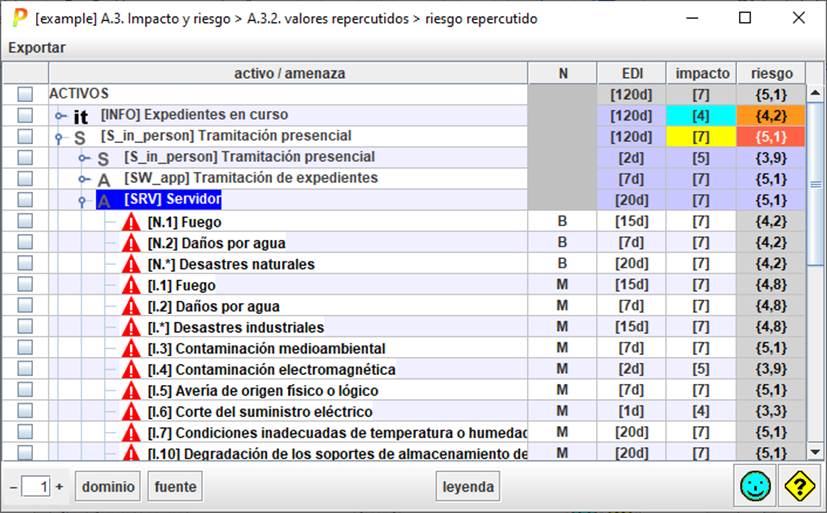Click warning triangle for [I.2] Daños por agua
The width and height of the screenshot is (827, 513).
point(132,306)
